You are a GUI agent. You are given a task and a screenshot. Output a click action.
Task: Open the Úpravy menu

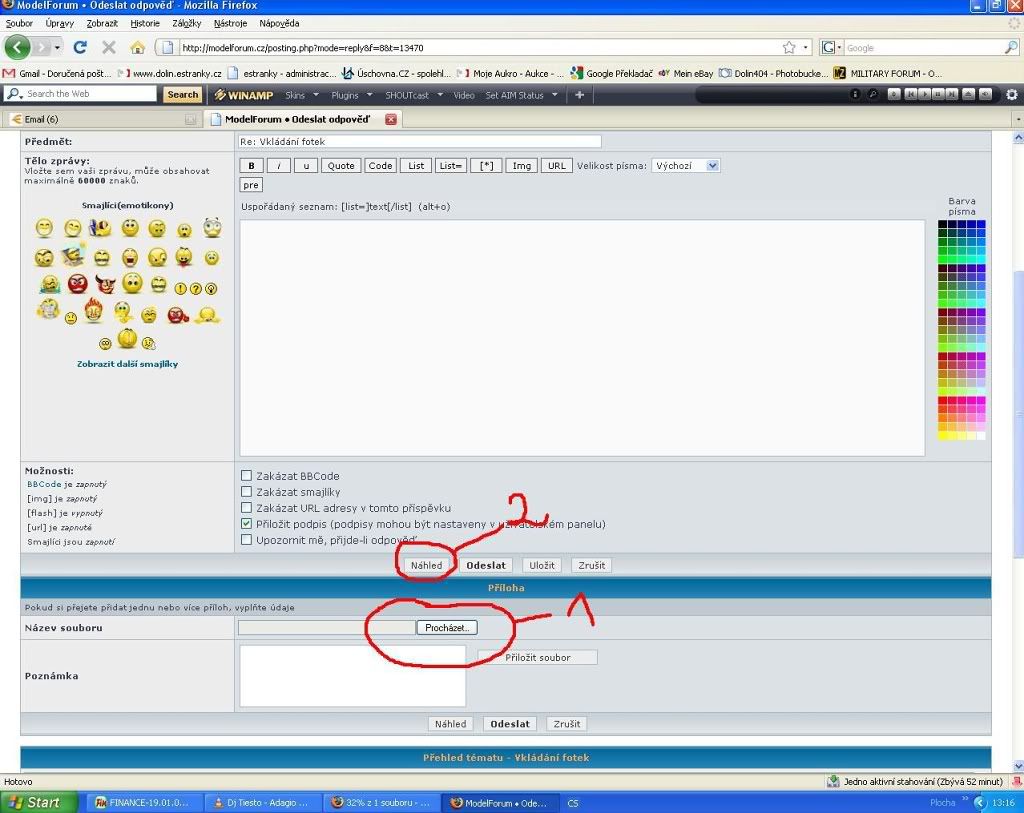pos(59,23)
